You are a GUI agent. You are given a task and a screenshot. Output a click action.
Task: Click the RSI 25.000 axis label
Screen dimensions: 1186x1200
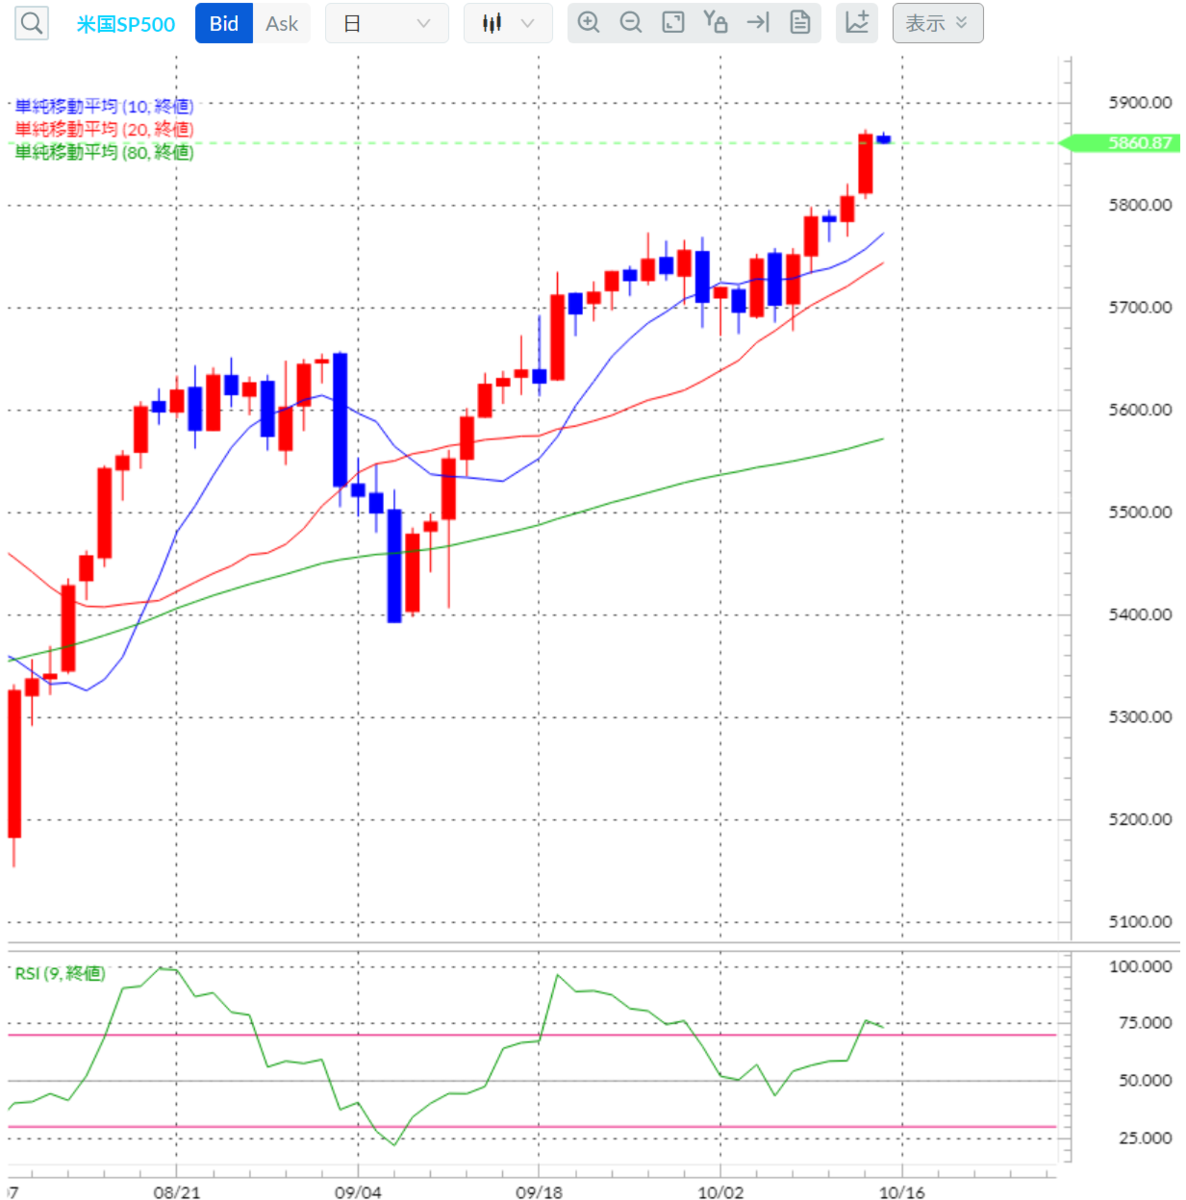(x=1145, y=1138)
